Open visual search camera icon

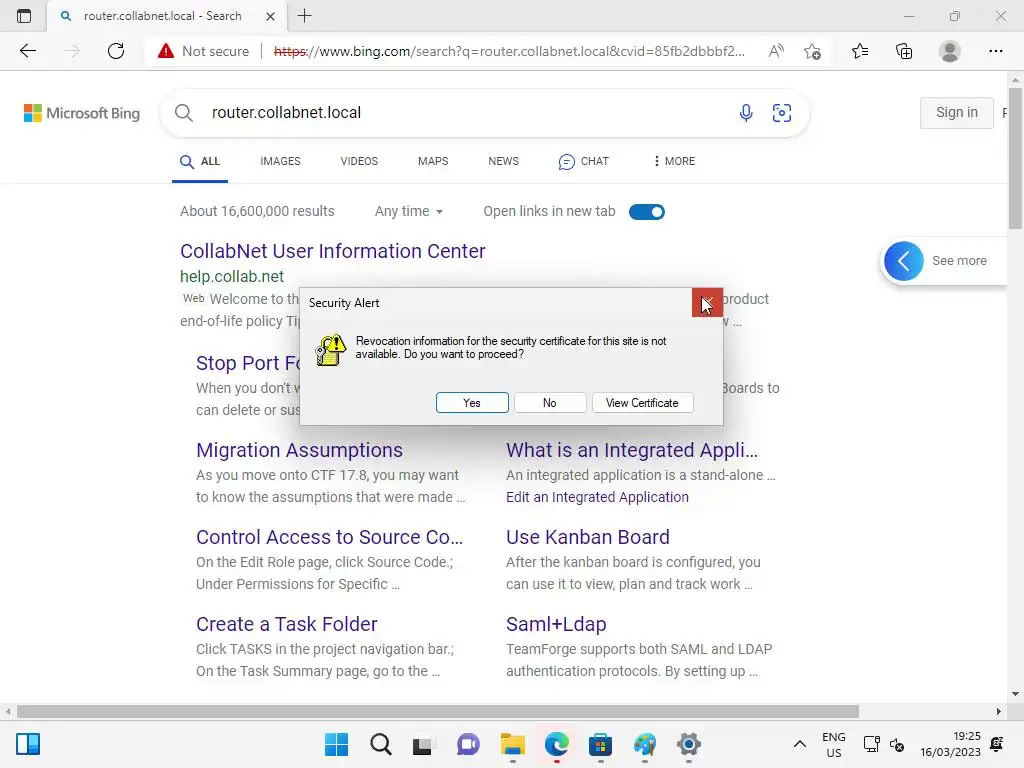[782, 113]
